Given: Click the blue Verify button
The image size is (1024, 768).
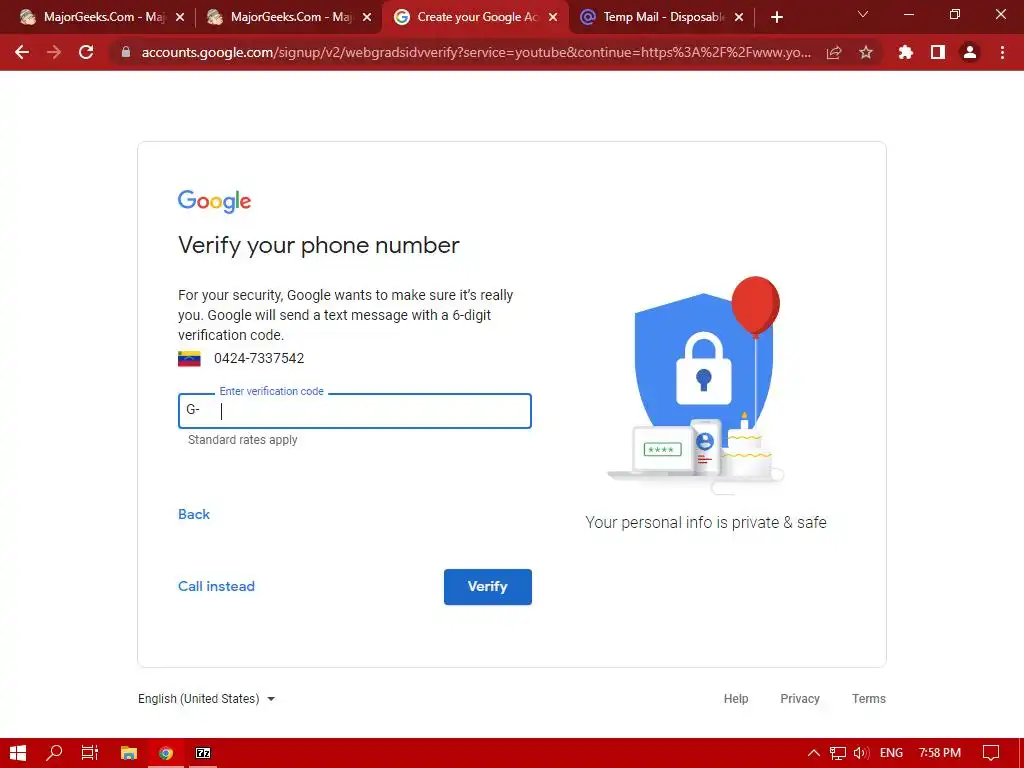Looking at the screenshot, I should (488, 586).
